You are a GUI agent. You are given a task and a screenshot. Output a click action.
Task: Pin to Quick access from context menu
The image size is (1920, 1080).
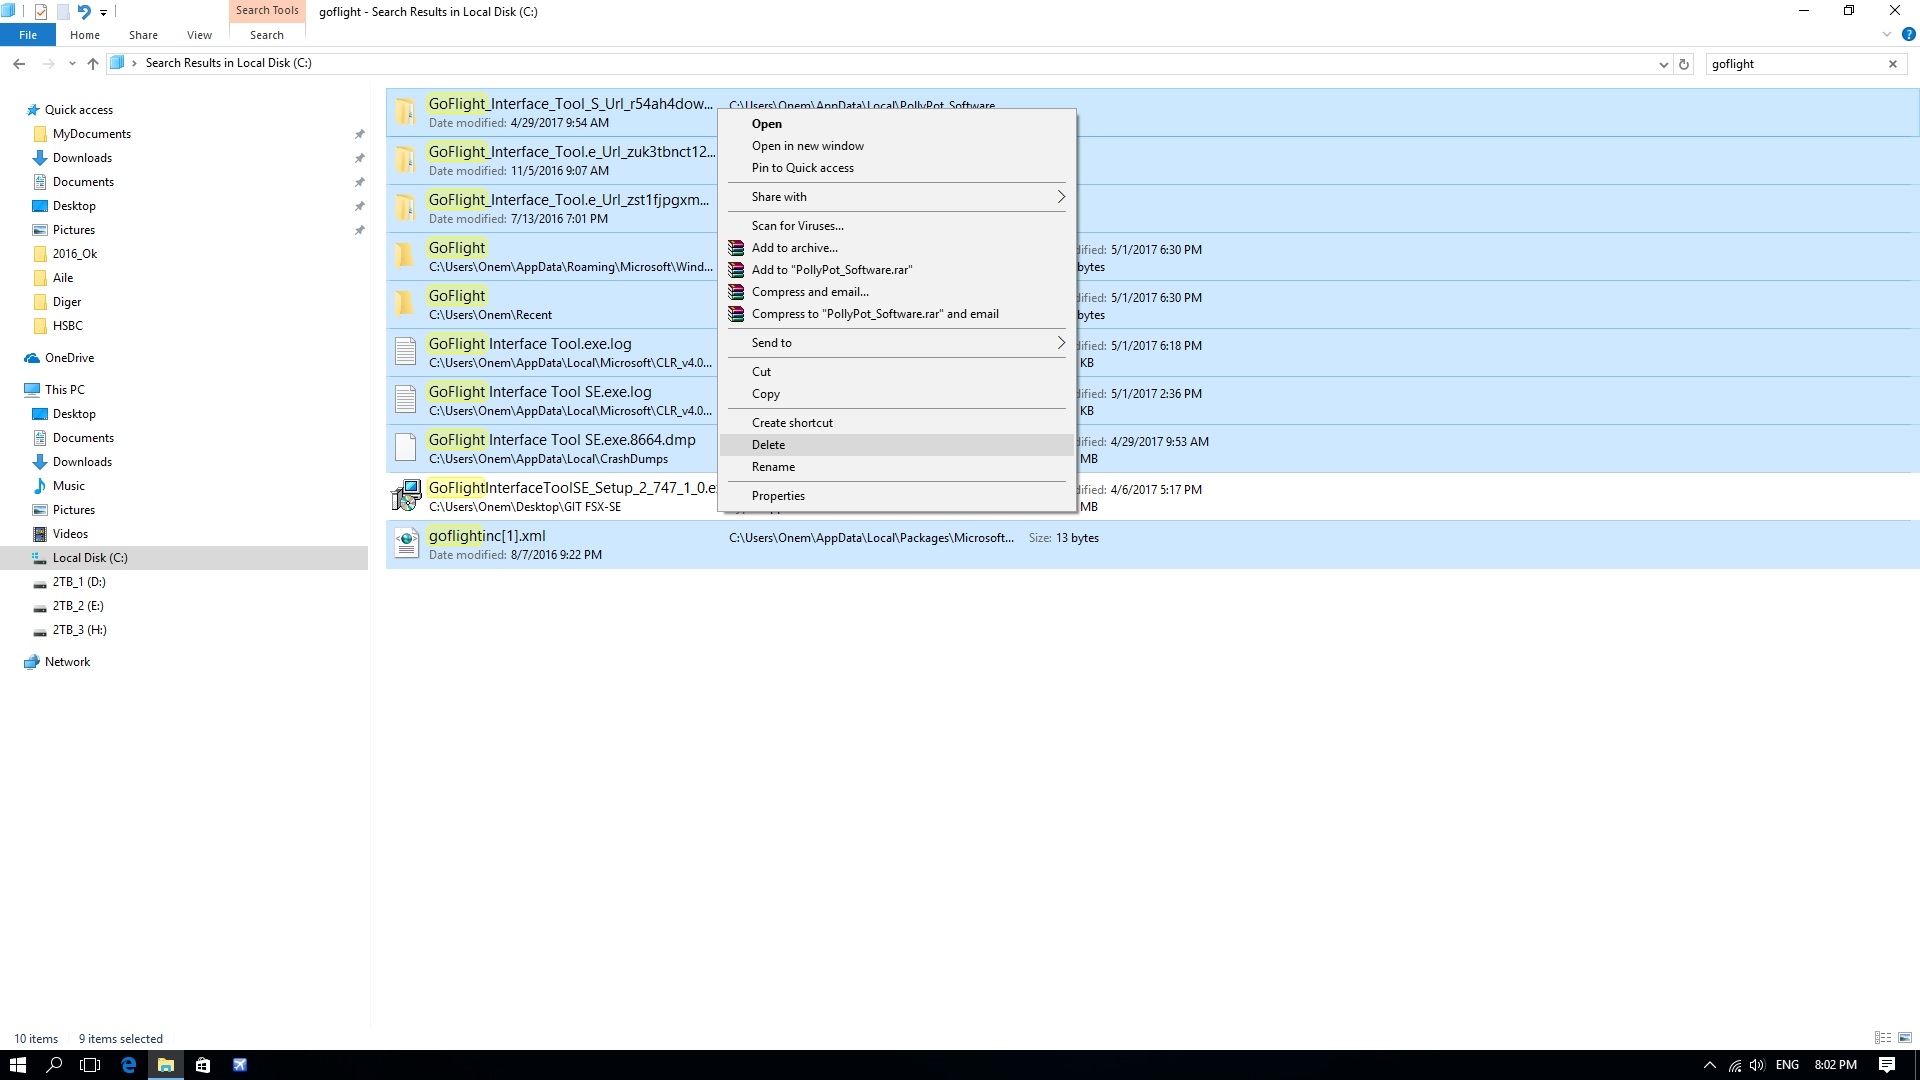click(x=896, y=168)
